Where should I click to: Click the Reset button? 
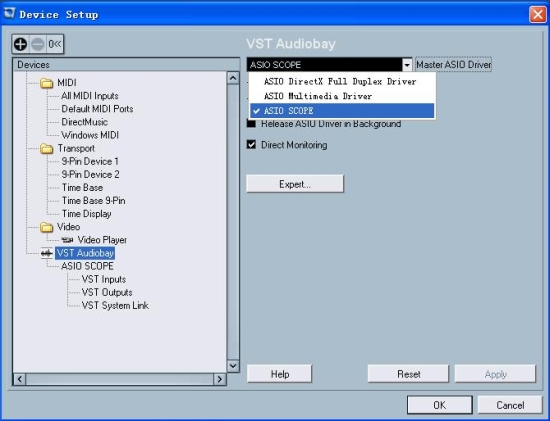(408, 374)
